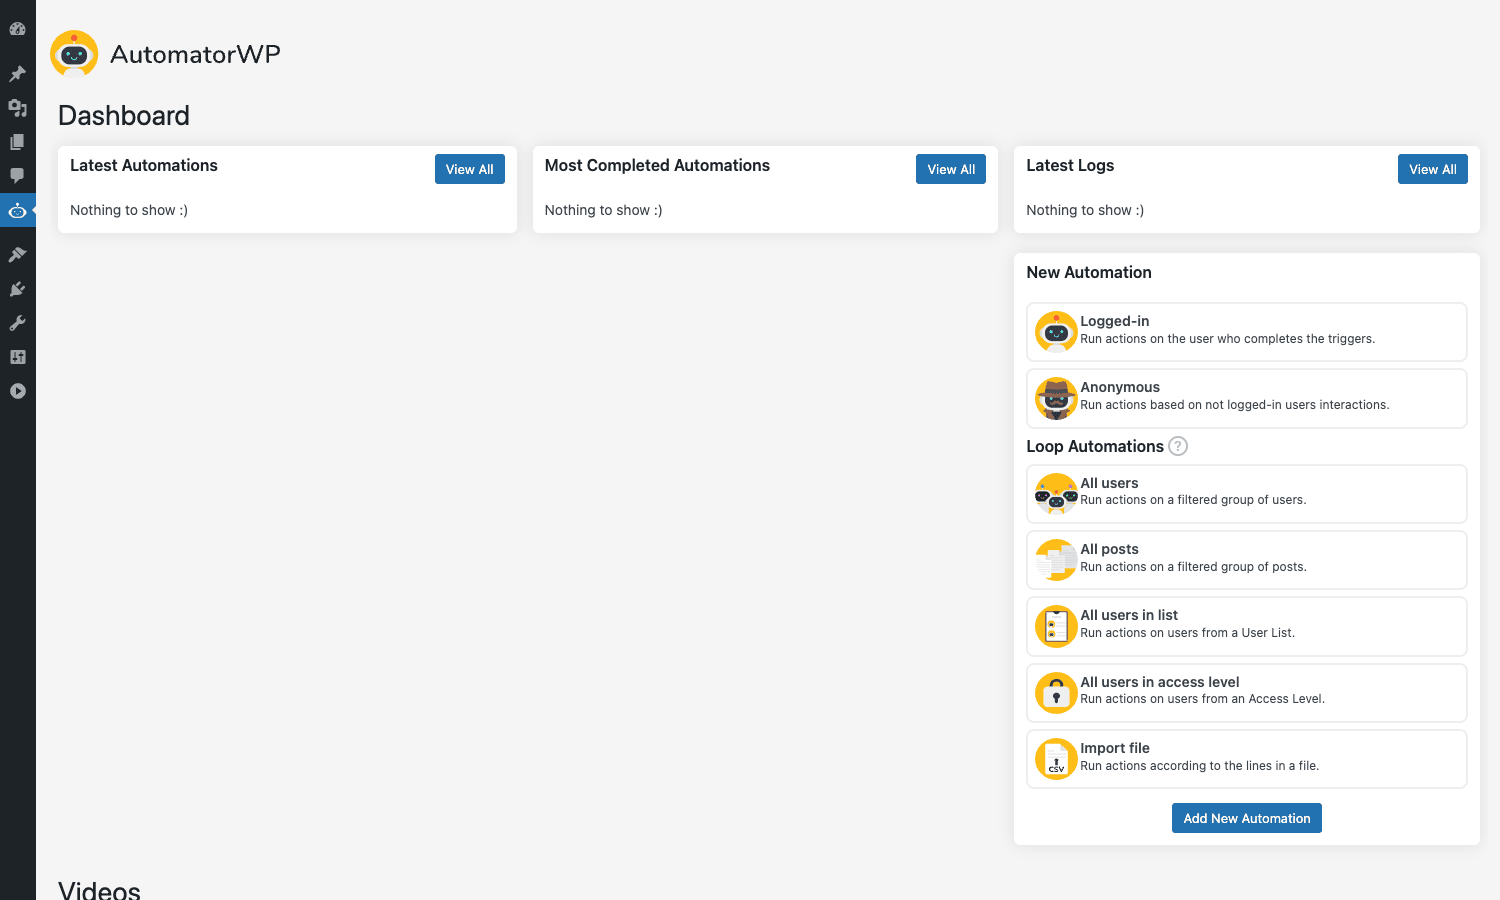Screen dimensions: 1500x900
Task: View all Latest Logs
Action: tap(1433, 169)
